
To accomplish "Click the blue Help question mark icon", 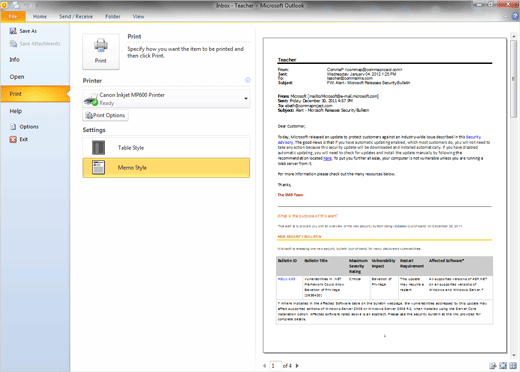I will click(515, 16).
